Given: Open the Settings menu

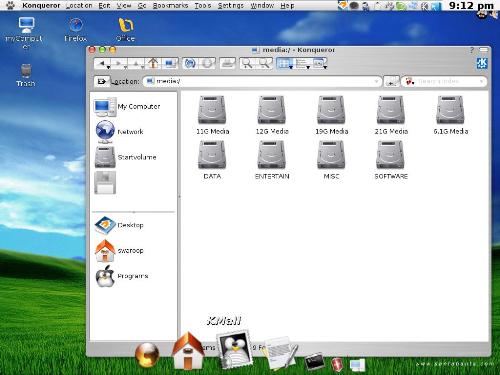Looking at the screenshot, I should point(231,5).
